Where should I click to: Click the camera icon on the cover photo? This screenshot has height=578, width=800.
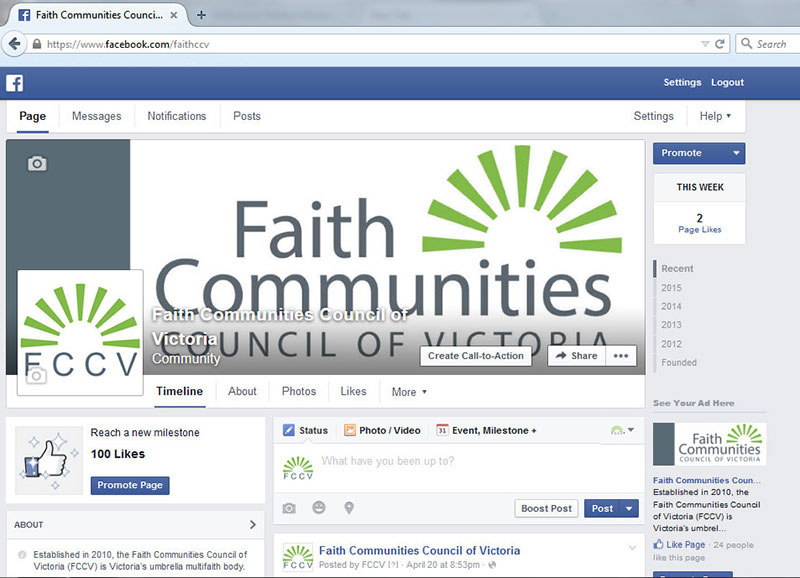tap(37, 163)
